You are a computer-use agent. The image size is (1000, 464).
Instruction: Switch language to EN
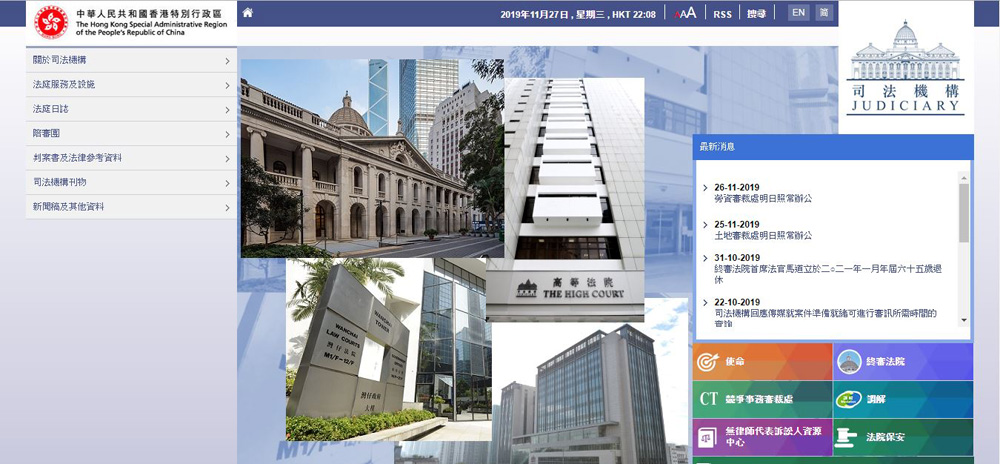[798, 13]
